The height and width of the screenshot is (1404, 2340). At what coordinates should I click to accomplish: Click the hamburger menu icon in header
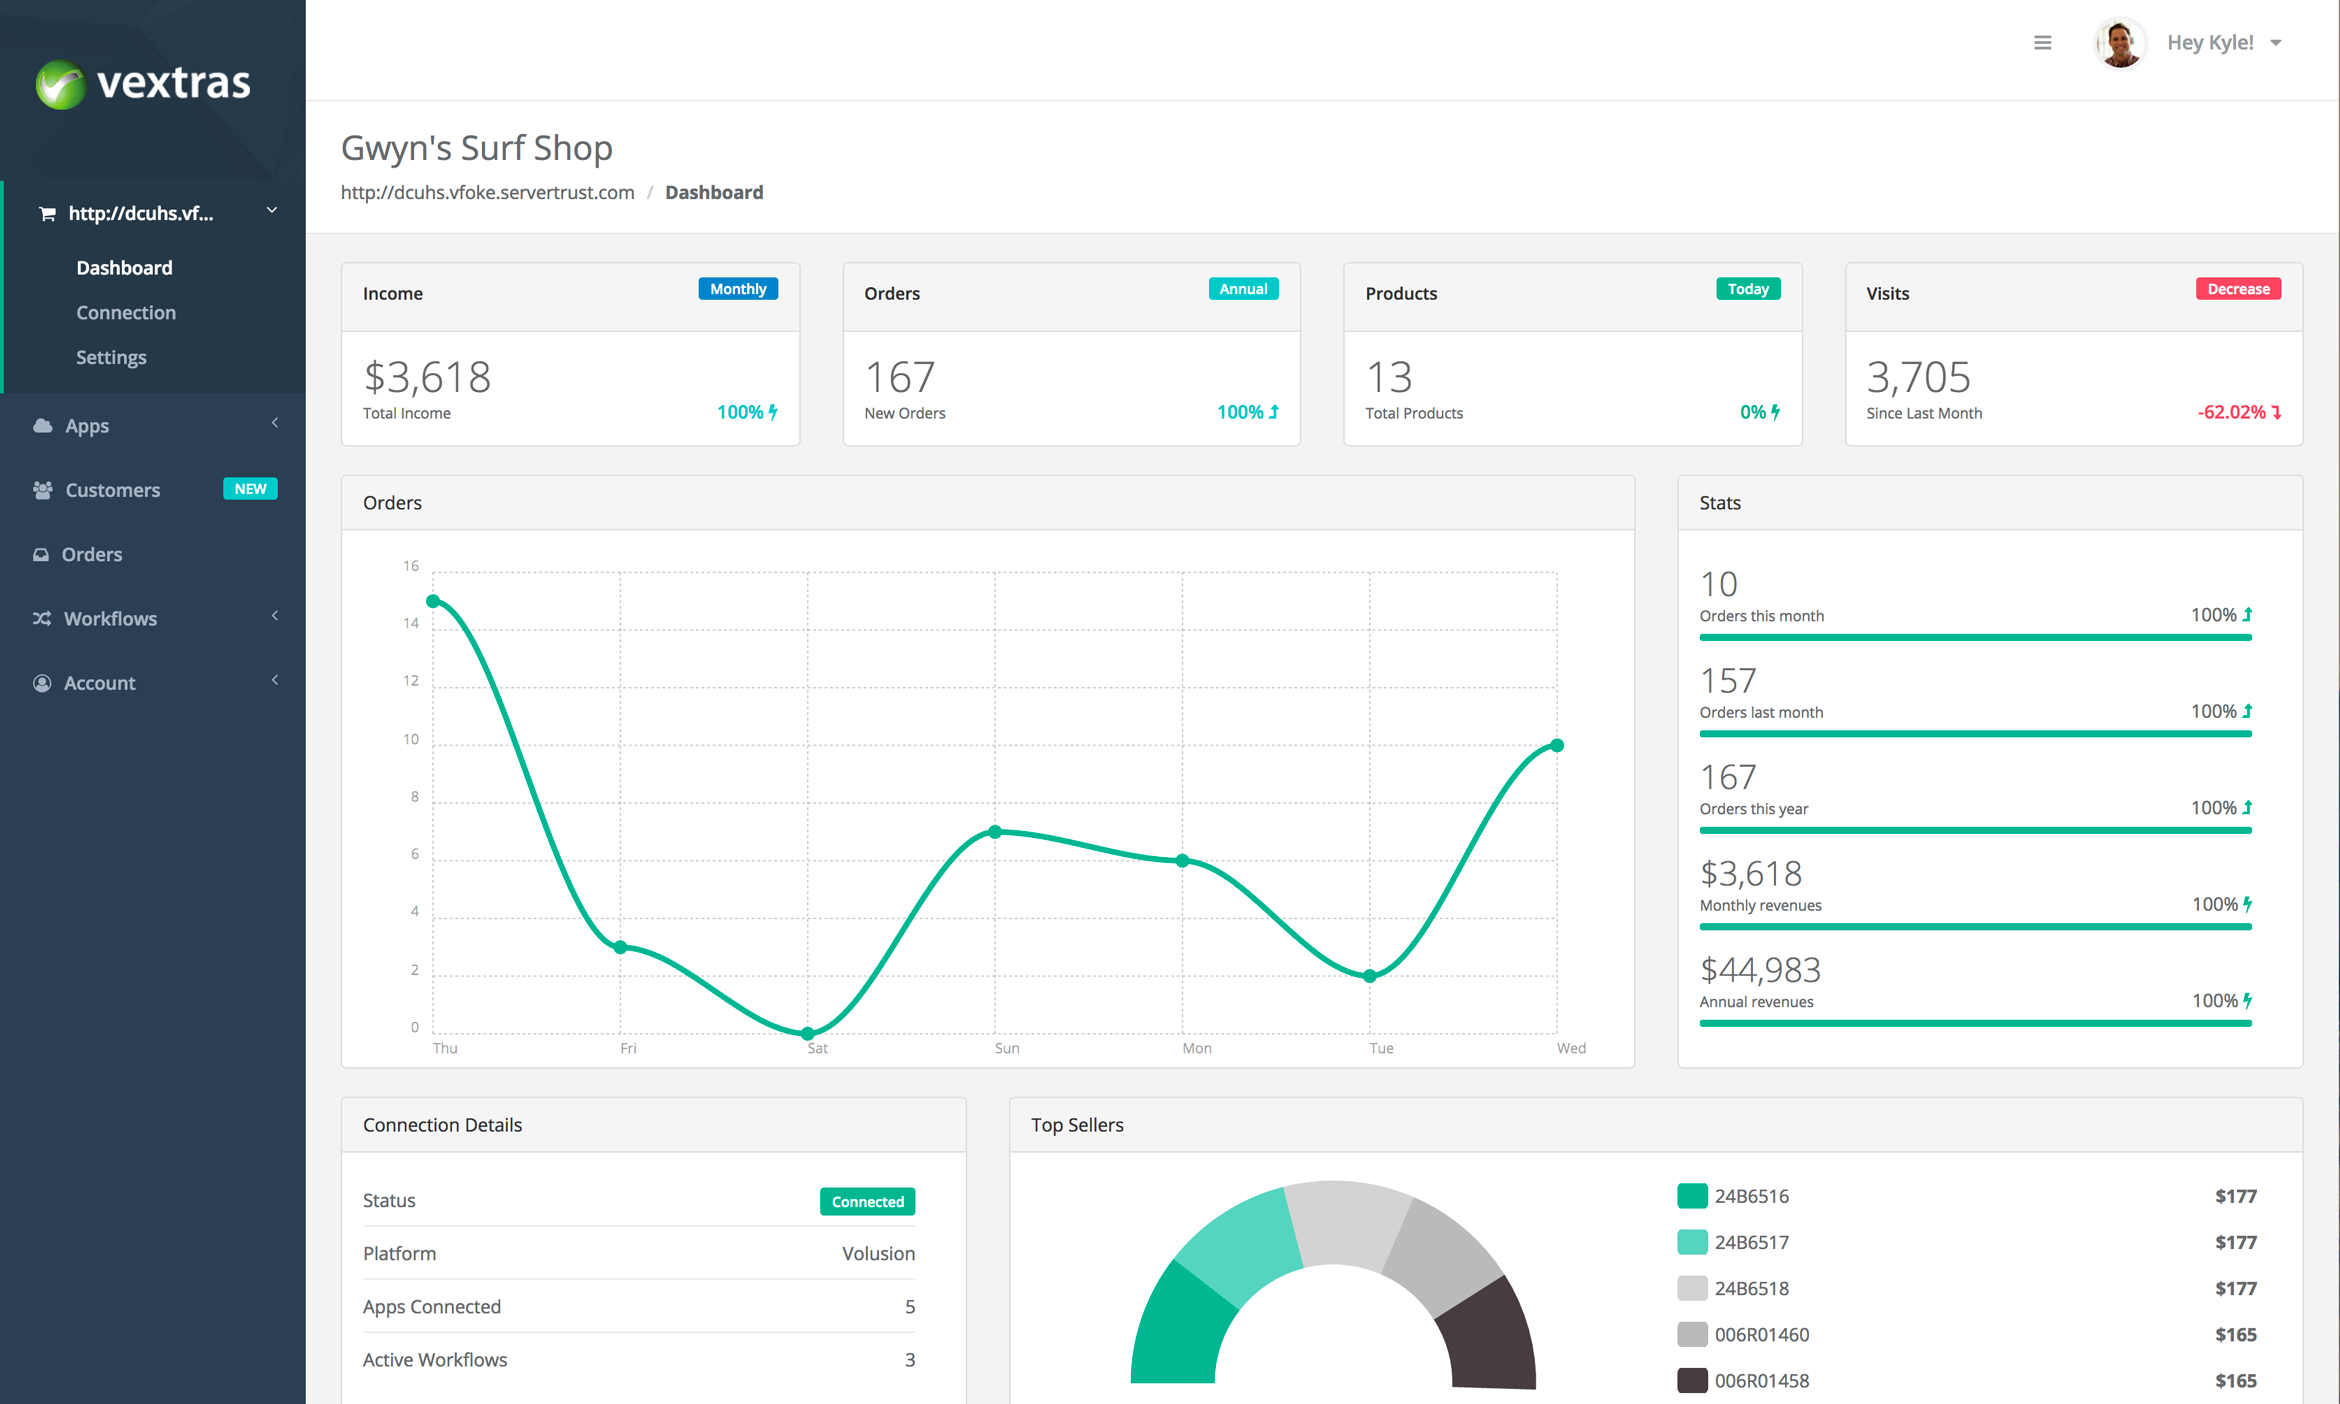coord(2042,43)
